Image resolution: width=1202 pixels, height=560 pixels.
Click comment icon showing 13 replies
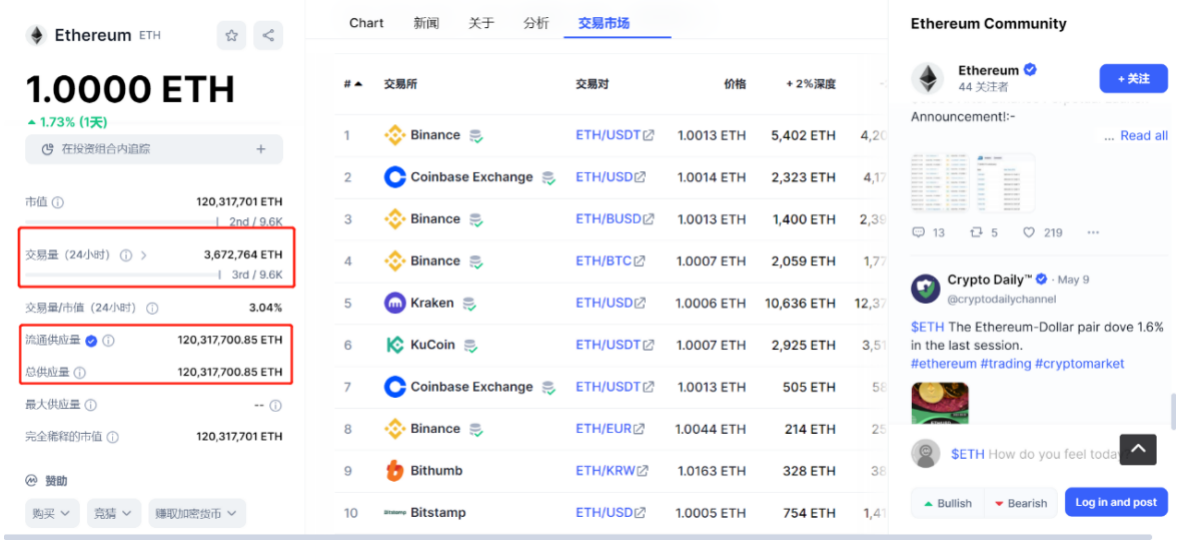click(919, 232)
